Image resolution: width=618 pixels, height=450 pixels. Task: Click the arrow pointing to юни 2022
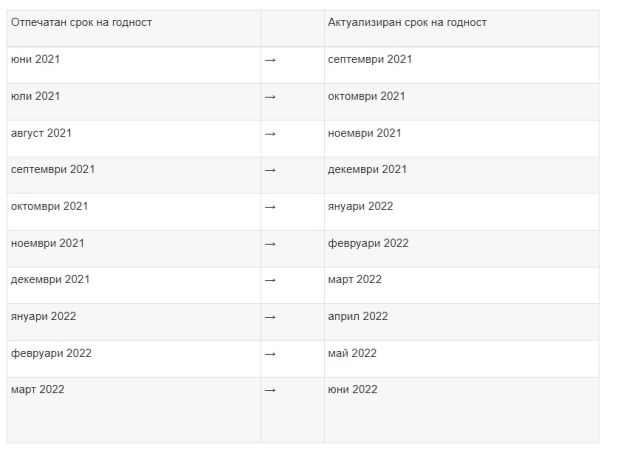point(270,391)
